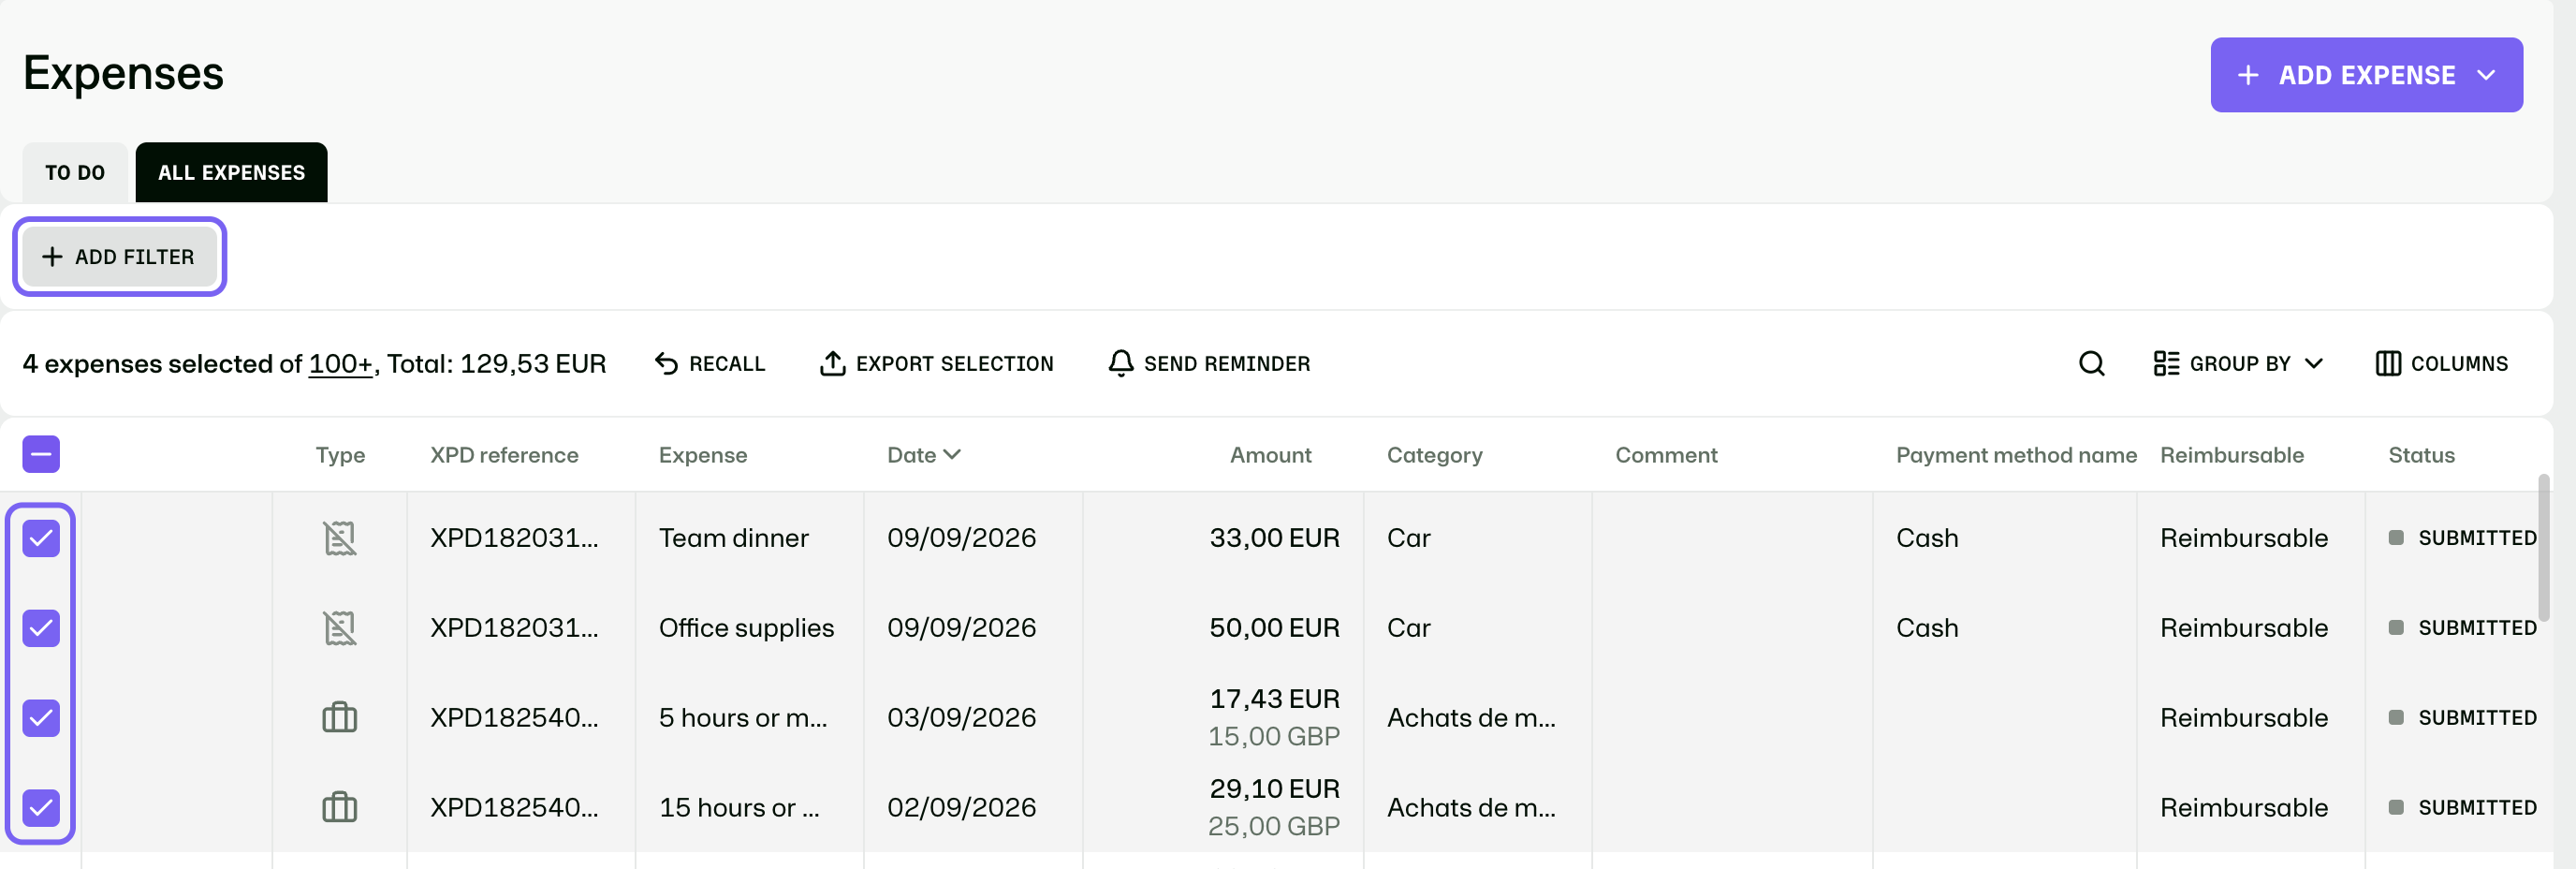Sort by the Date column header
Image resolution: width=2576 pixels, height=869 pixels.
coord(923,455)
